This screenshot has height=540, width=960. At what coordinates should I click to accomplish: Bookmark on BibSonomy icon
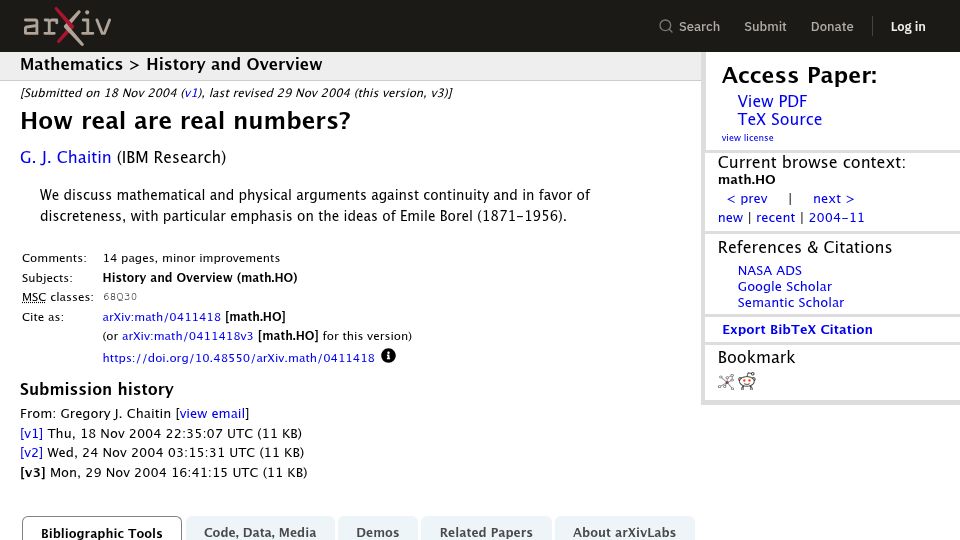(x=726, y=382)
